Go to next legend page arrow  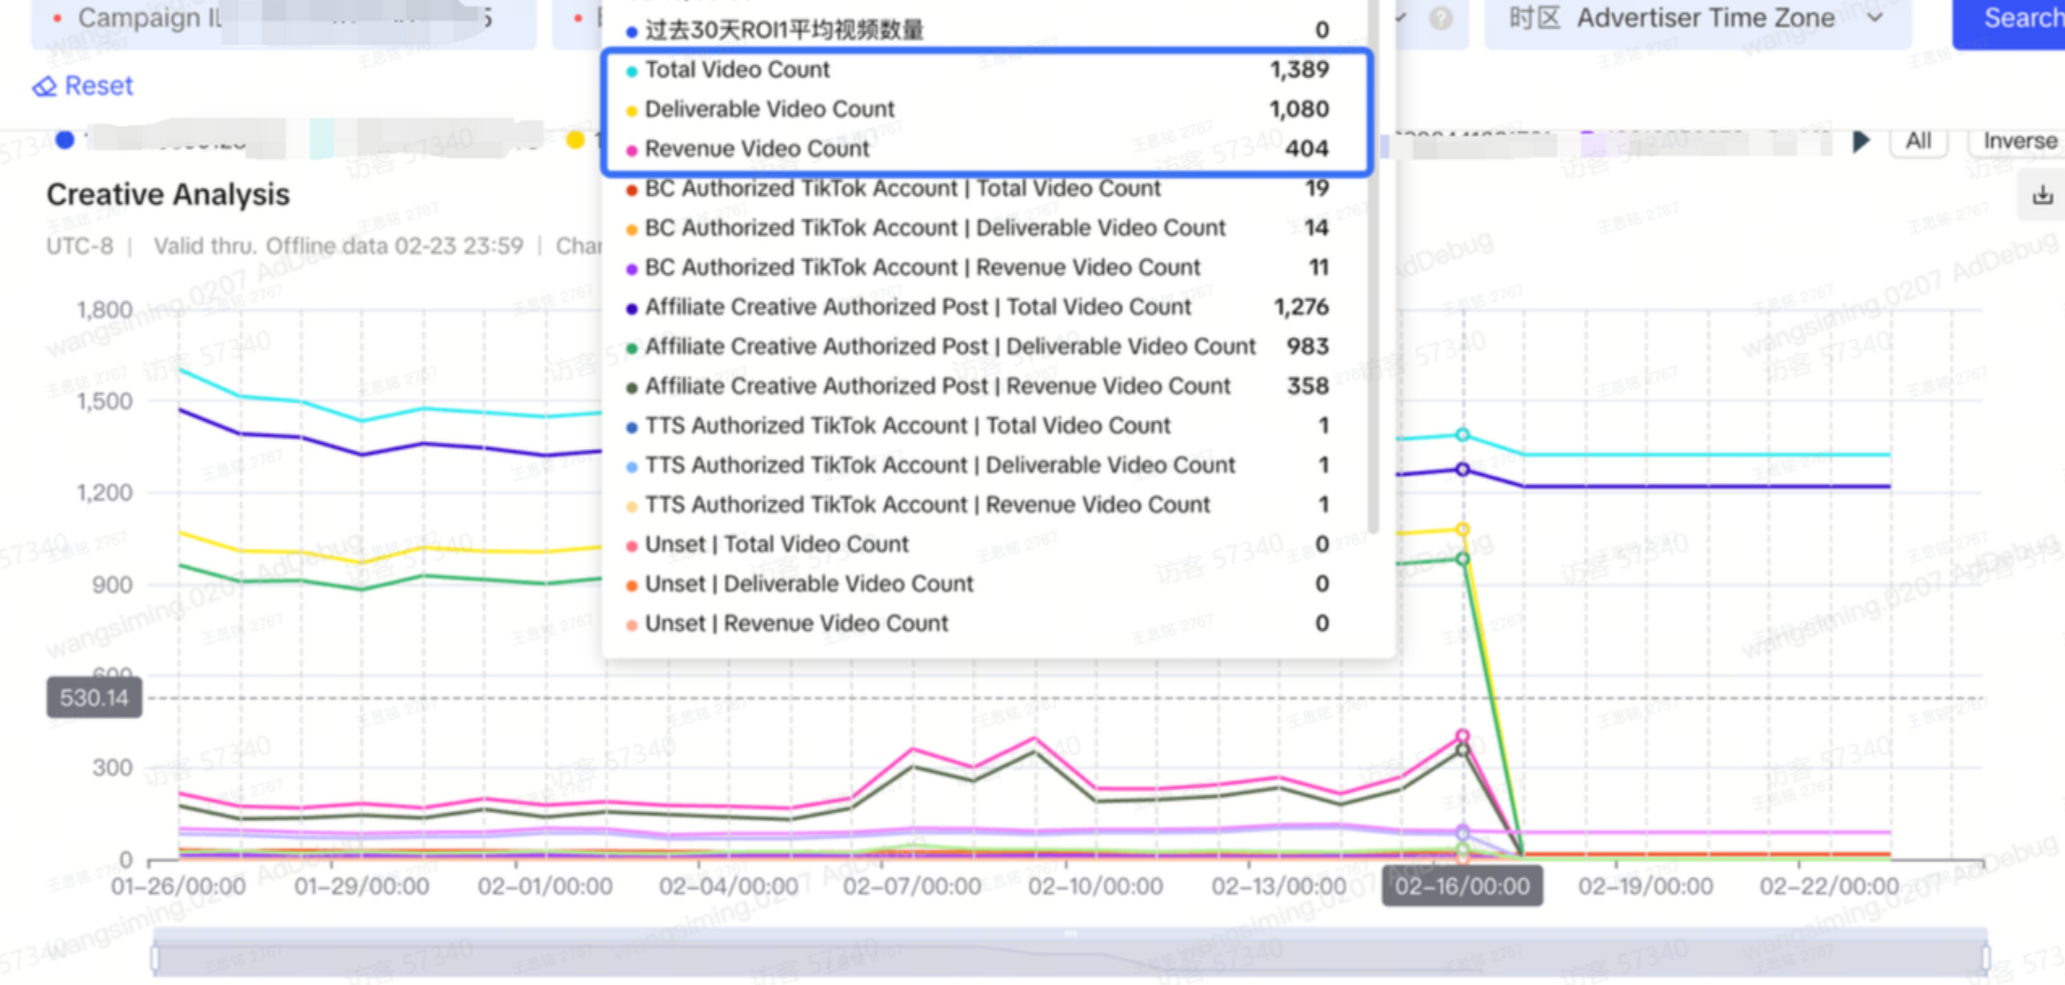(x=1860, y=141)
